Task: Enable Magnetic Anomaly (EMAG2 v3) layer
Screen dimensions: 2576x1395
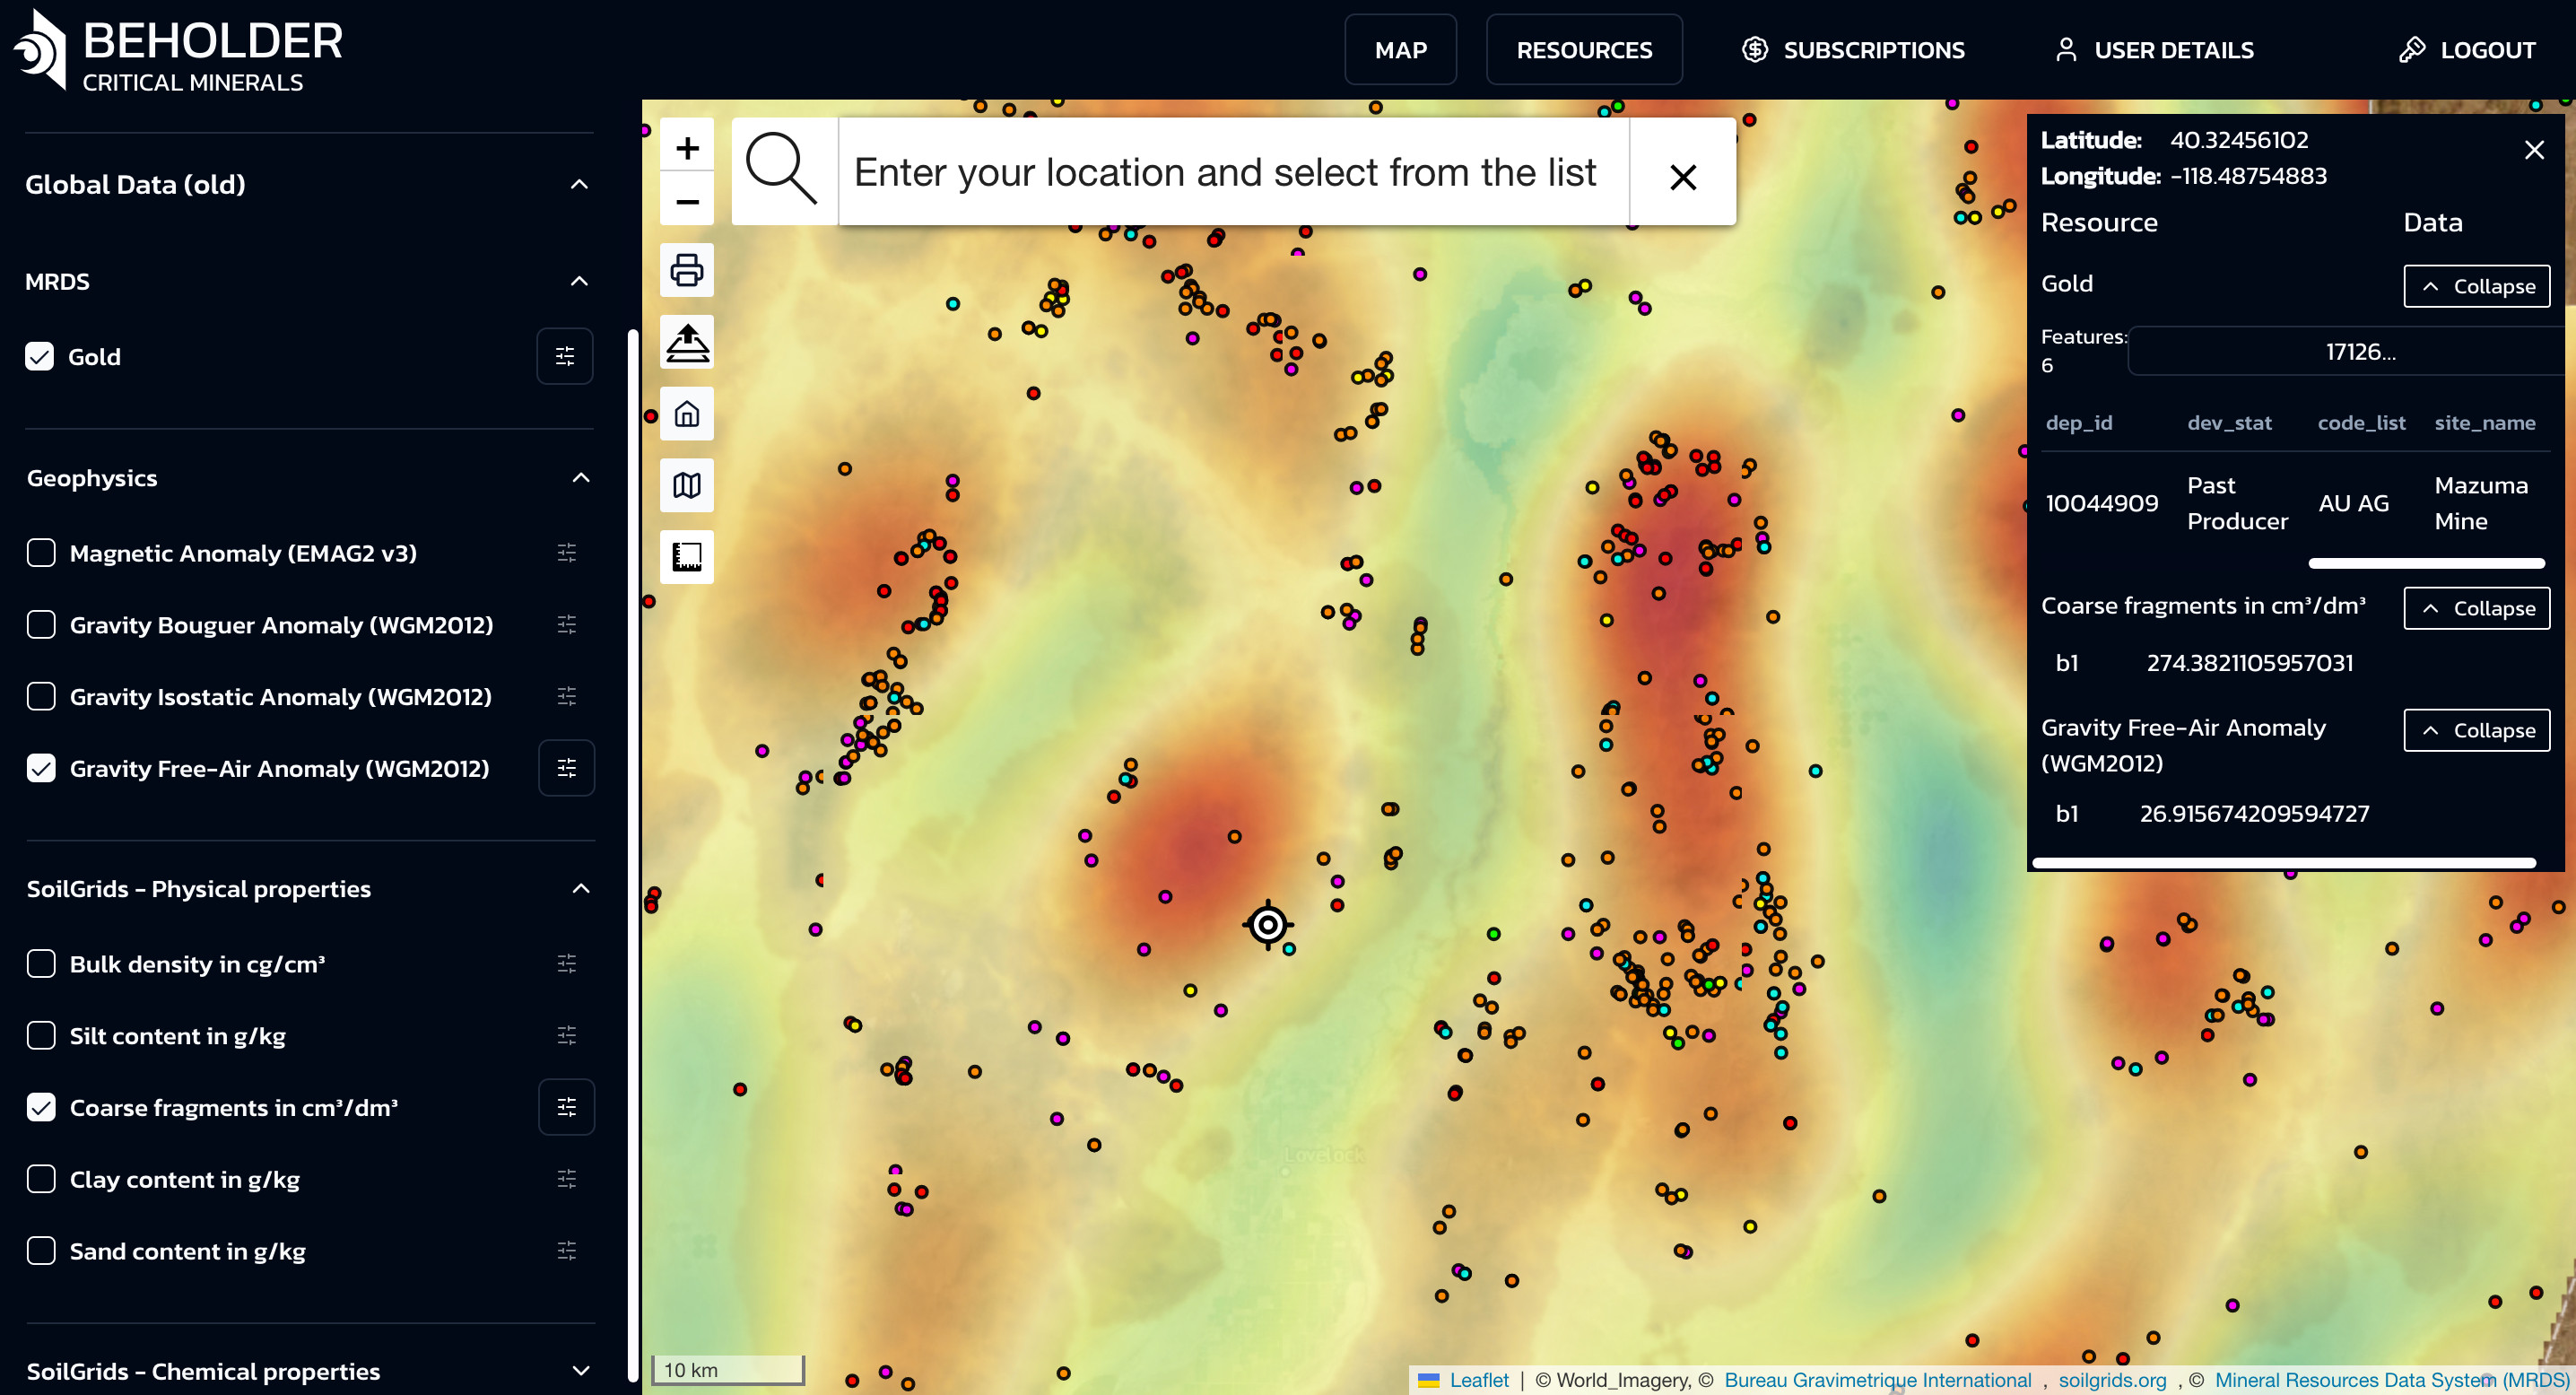Action: pos(41,553)
